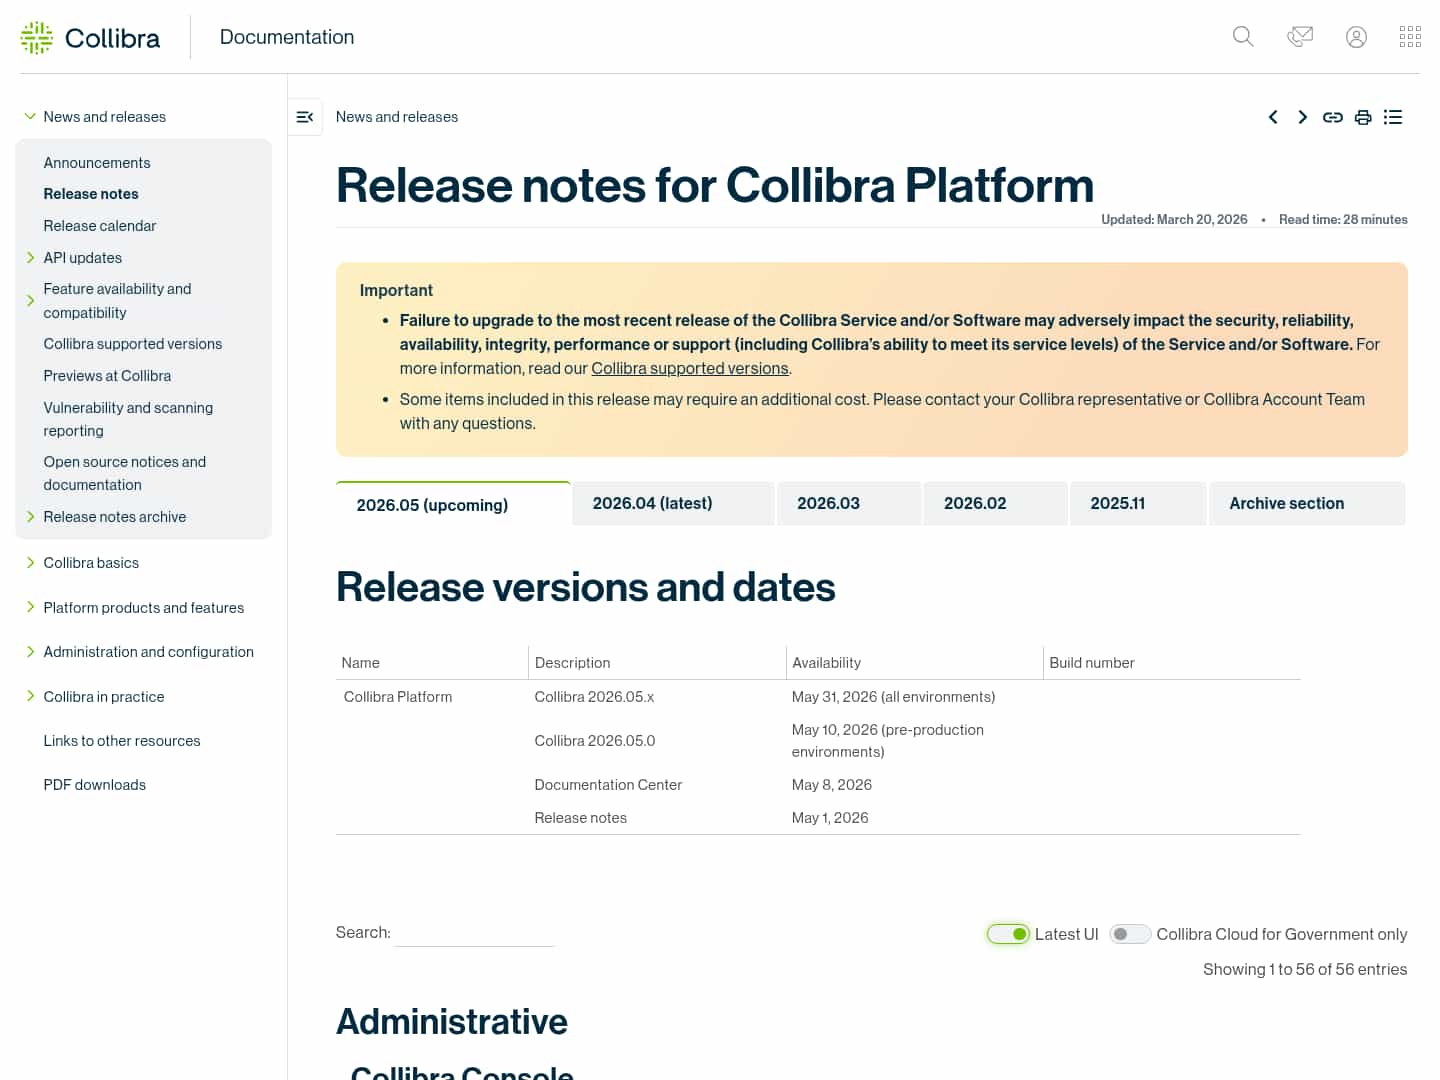Collapse the sidebar navigation panel

(x=305, y=117)
